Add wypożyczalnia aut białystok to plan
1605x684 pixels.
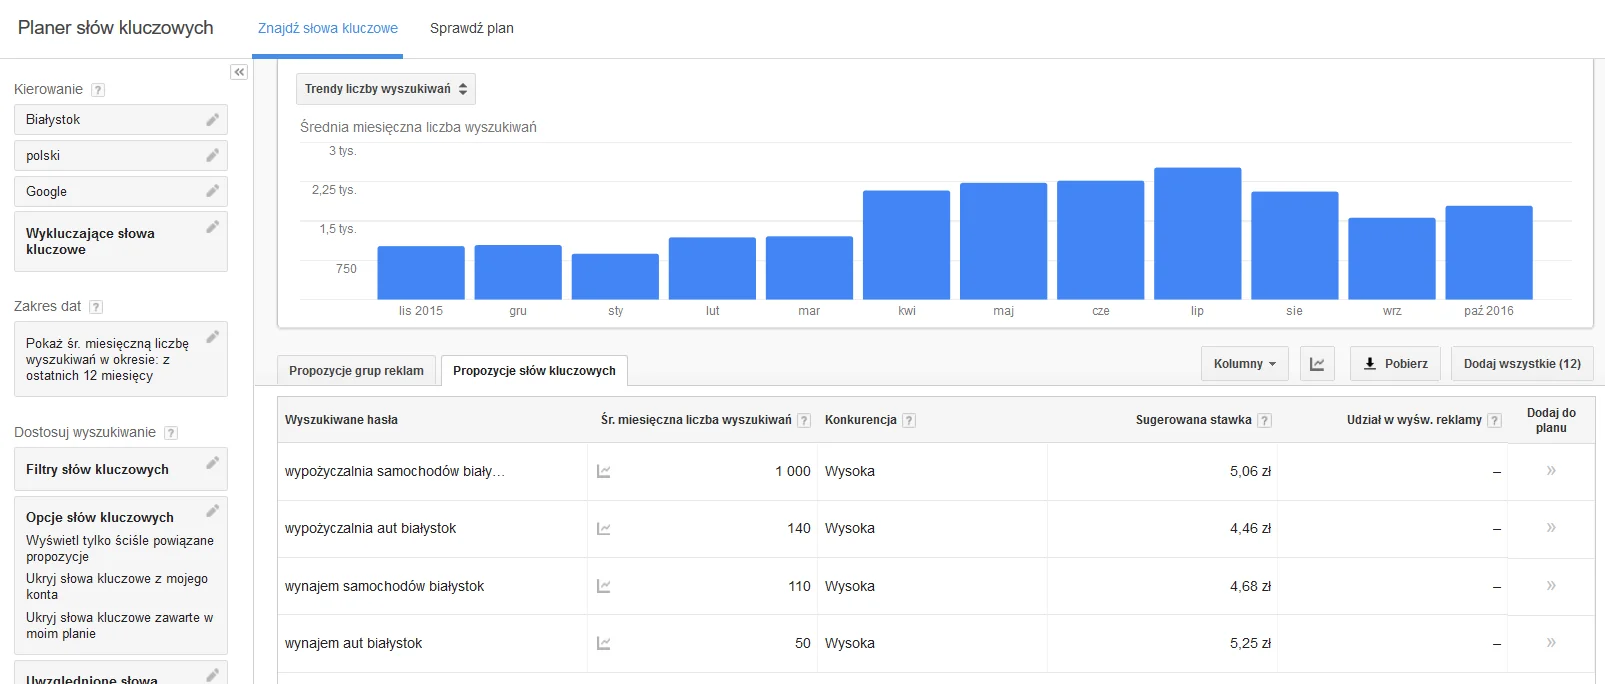pos(1551,528)
